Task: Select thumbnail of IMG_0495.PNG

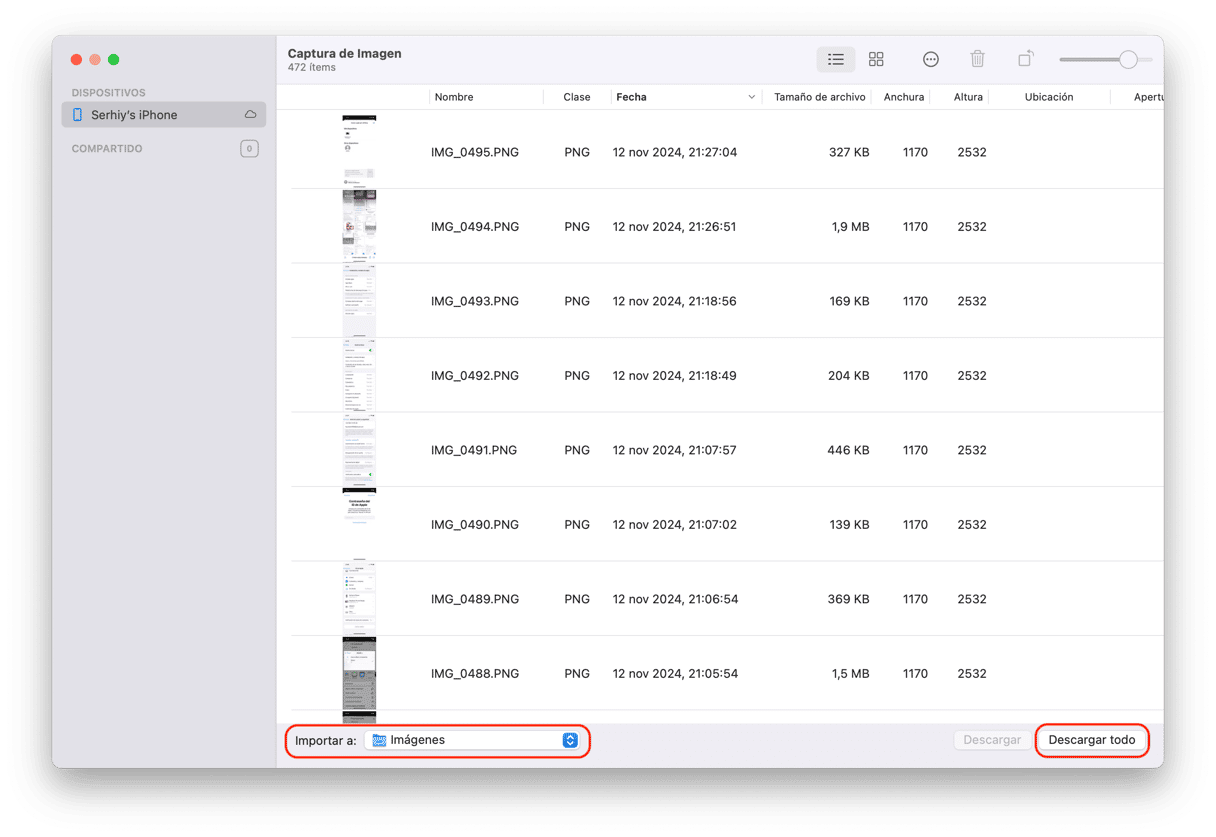Action: 359,151
